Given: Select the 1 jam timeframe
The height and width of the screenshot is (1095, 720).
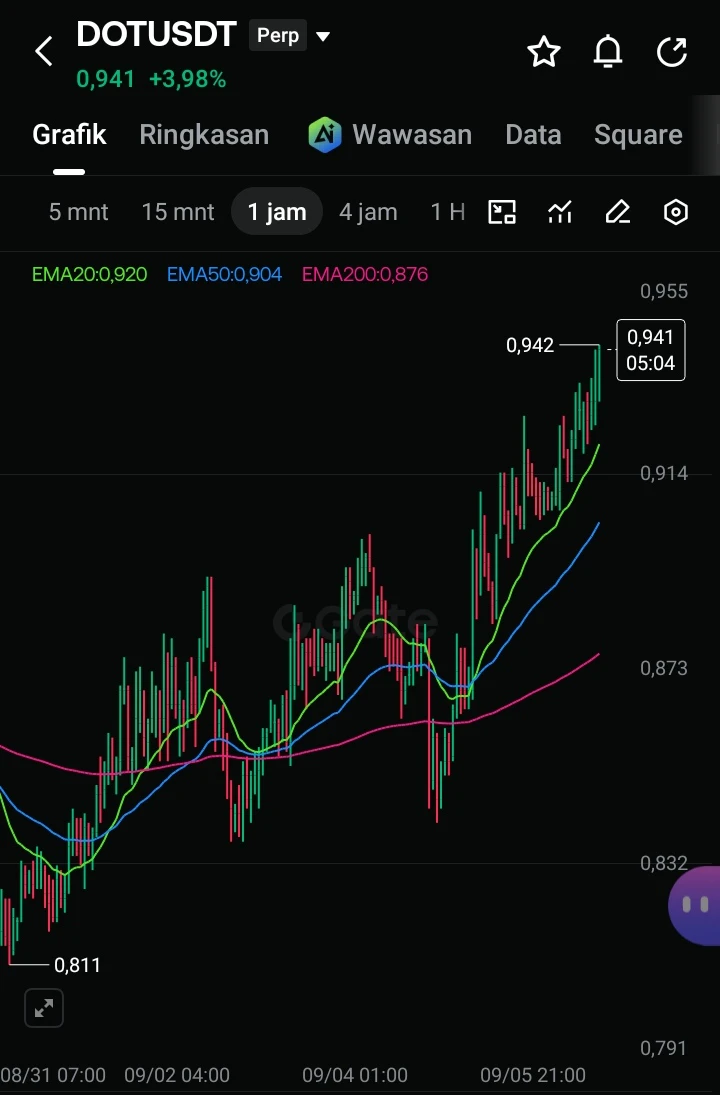Looking at the screenshot, I should pyautogui.click(x=277, y=212).
